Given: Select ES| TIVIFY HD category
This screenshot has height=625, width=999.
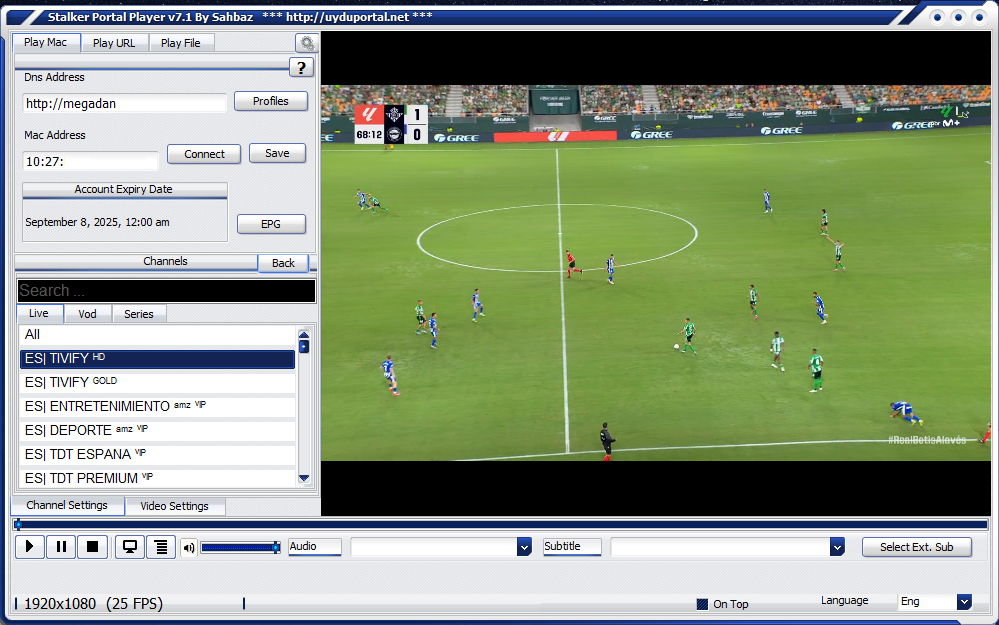Looking at the screenshot, I should click(157, 359).
